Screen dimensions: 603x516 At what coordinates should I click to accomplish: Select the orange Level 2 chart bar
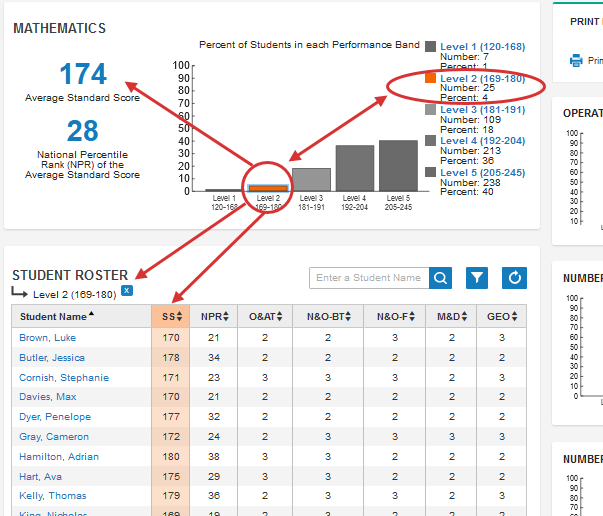pyautogui.click(x=268, y=188)
